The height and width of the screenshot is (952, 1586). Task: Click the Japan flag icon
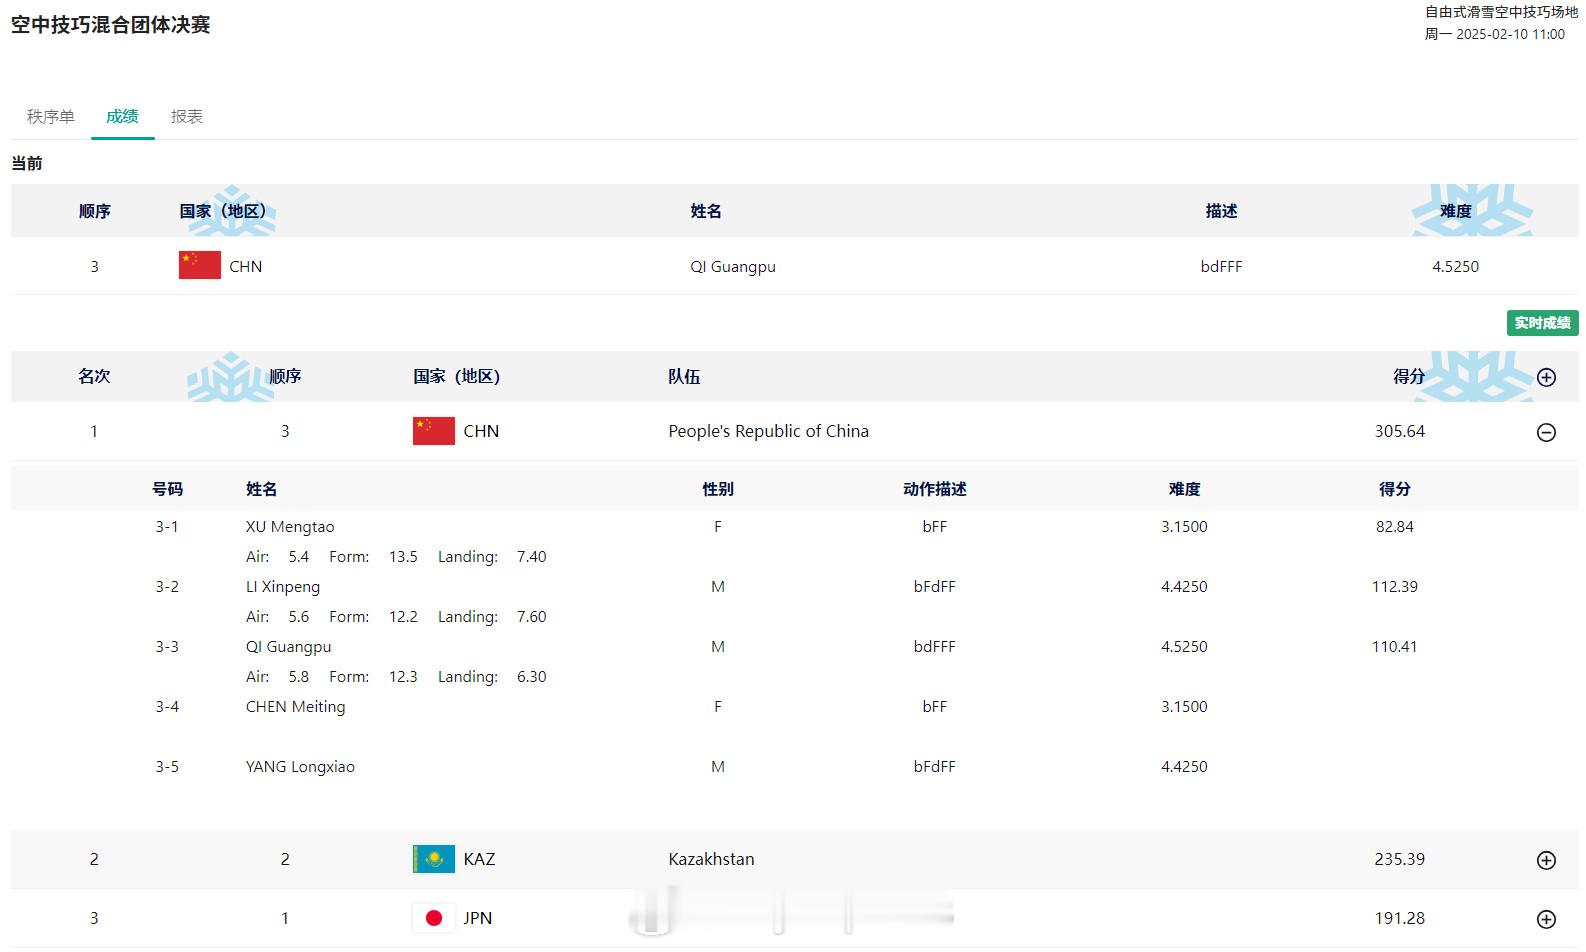434,918
